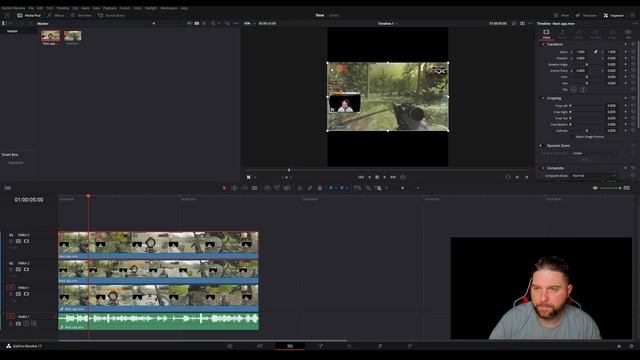Image resolution: width=640 pixels, height=360 pixels.
Task: Click the red playhead marker on timeline ruler
Action: pos(88,196)
